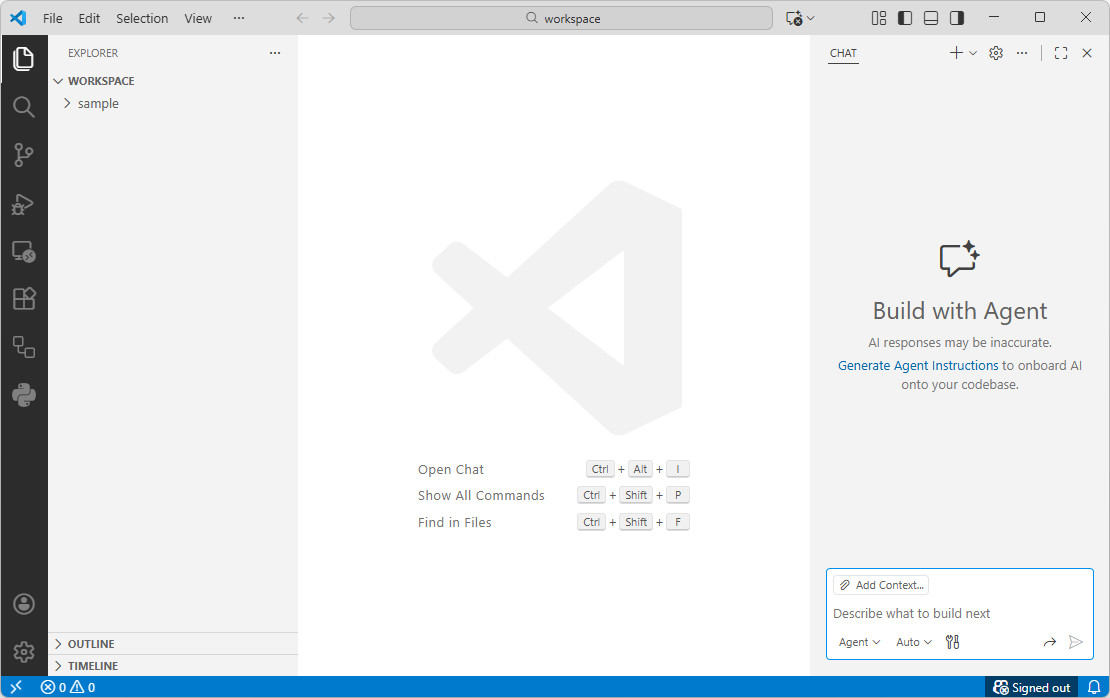Select the CHAT tab

click(843, 53)
